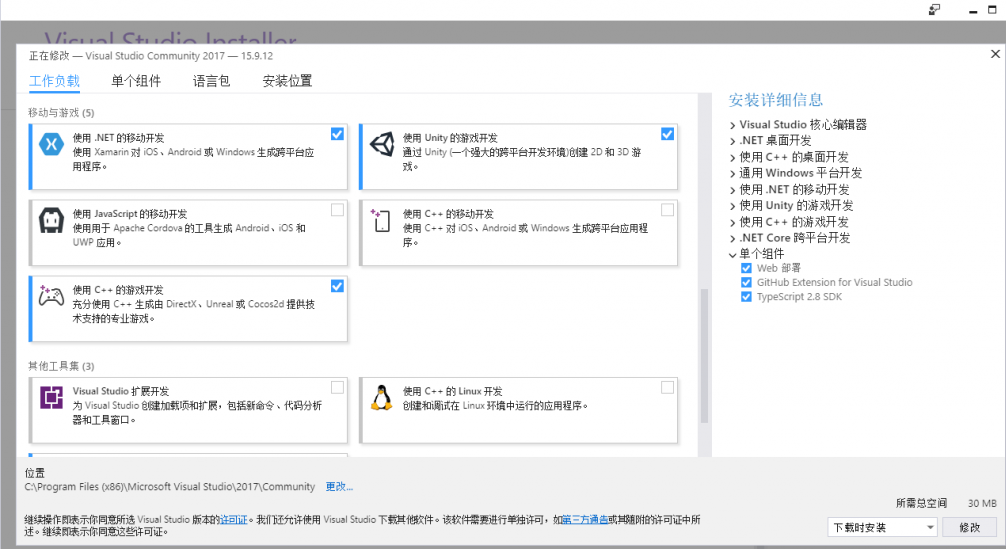Click the Linux penguin icon
1006x549 pixels.
pos(382,398)
